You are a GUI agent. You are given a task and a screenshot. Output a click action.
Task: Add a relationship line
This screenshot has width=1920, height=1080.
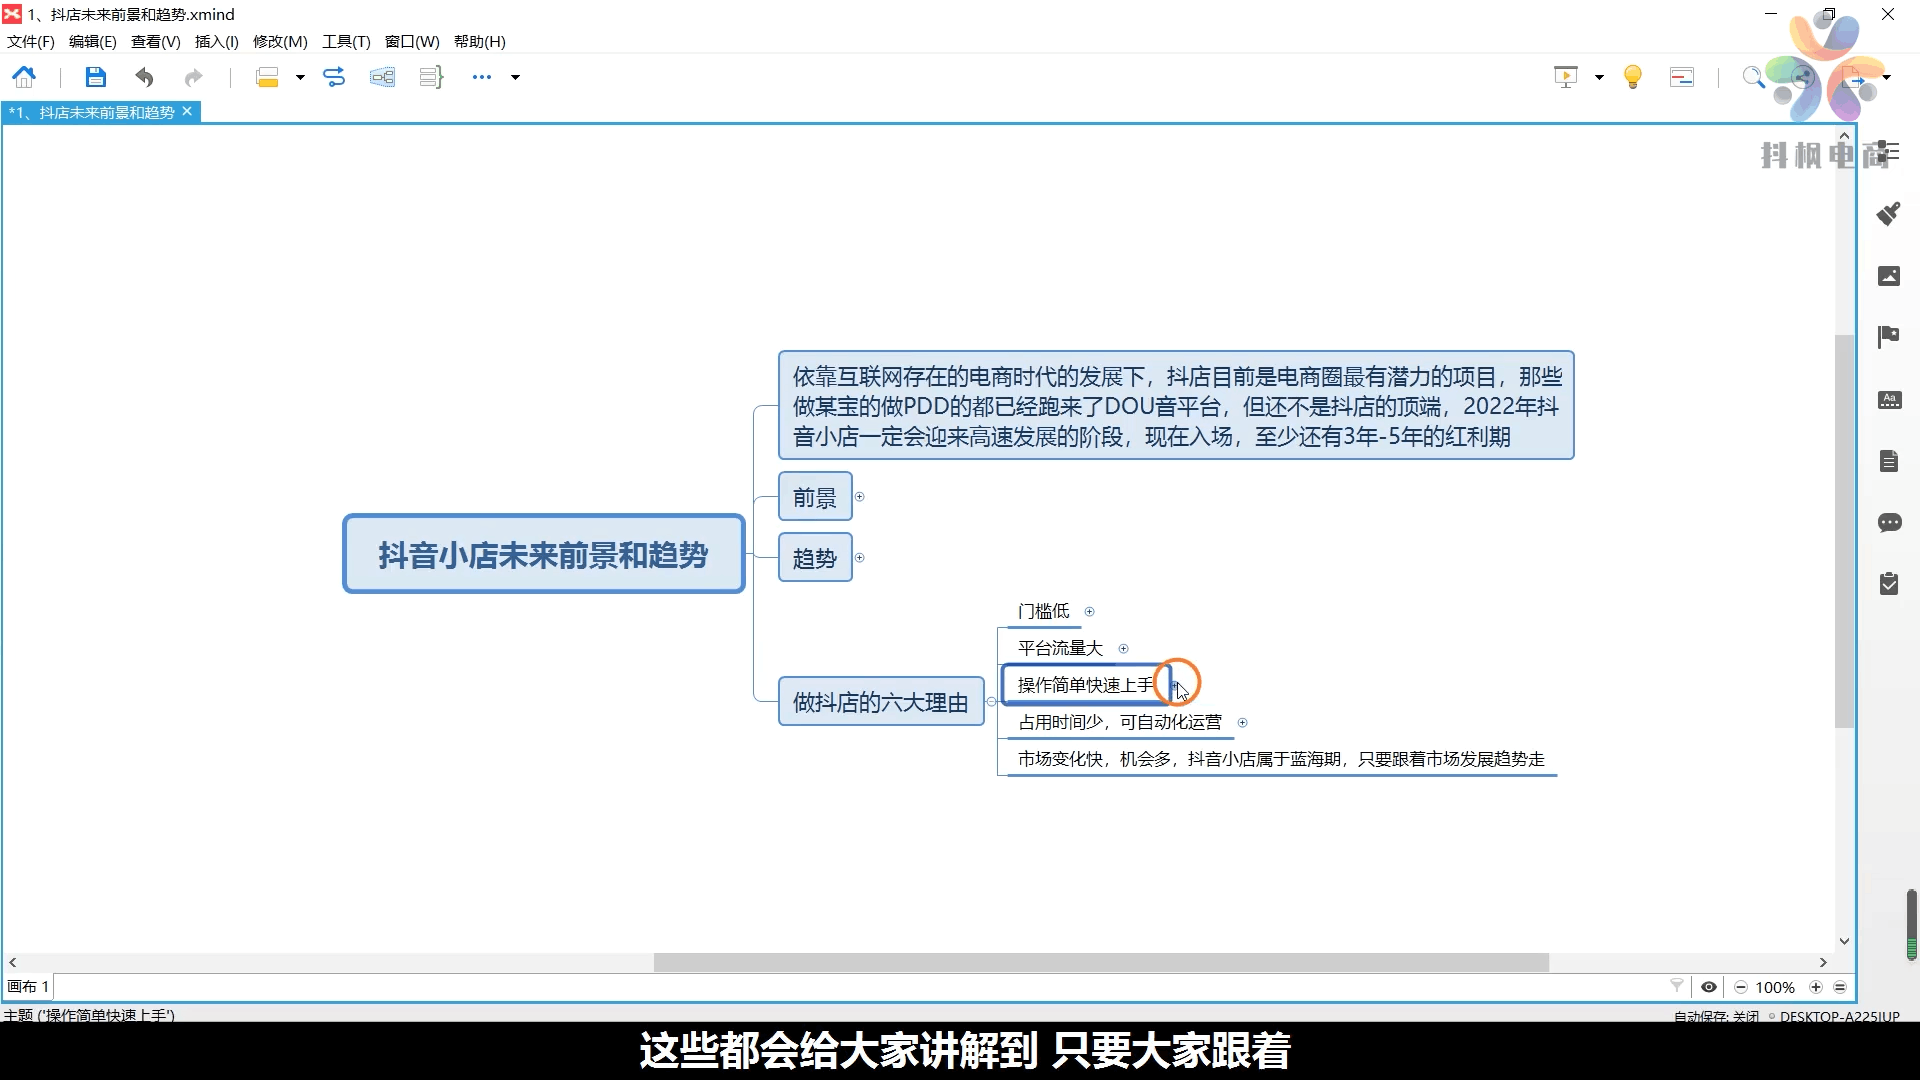tap(334, 77)
